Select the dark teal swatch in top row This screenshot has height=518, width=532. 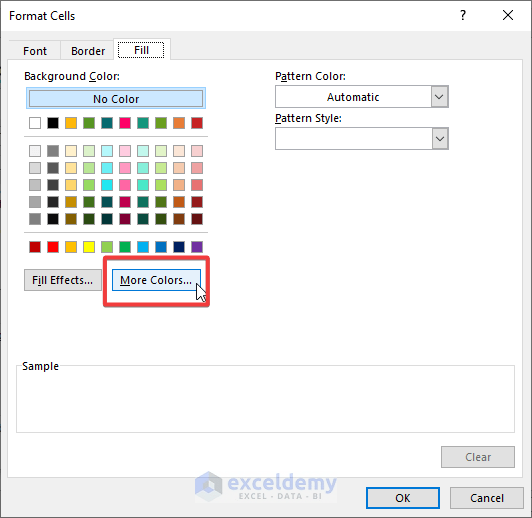(x=107, y=123)
